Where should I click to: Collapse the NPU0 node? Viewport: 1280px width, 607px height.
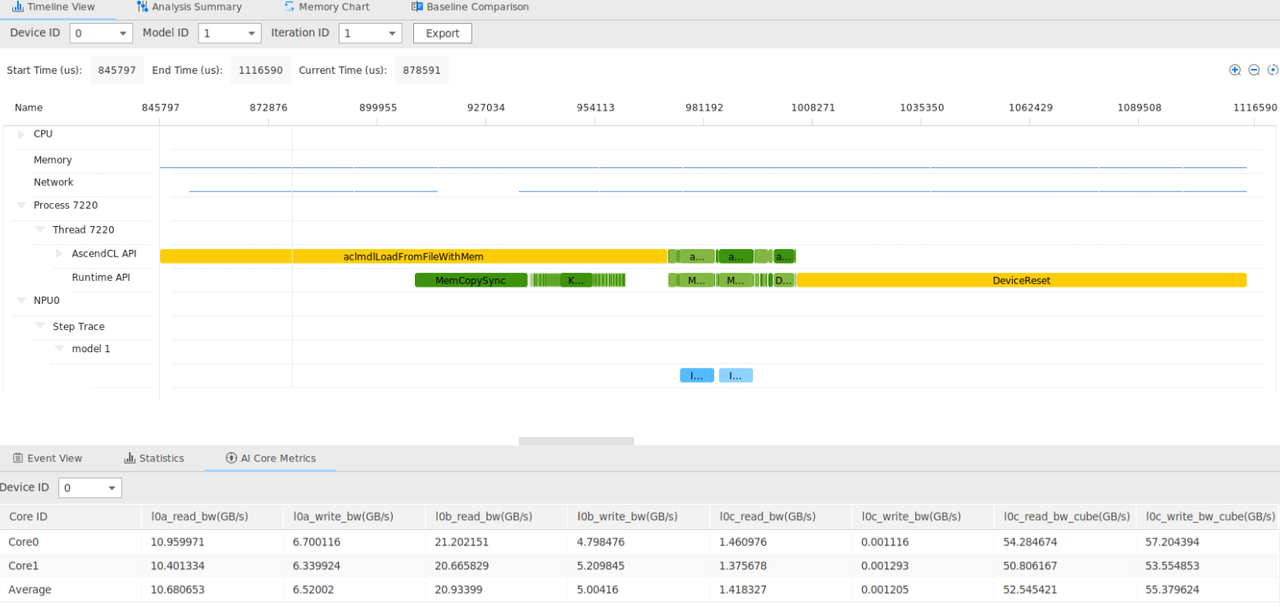click(21, 300)
